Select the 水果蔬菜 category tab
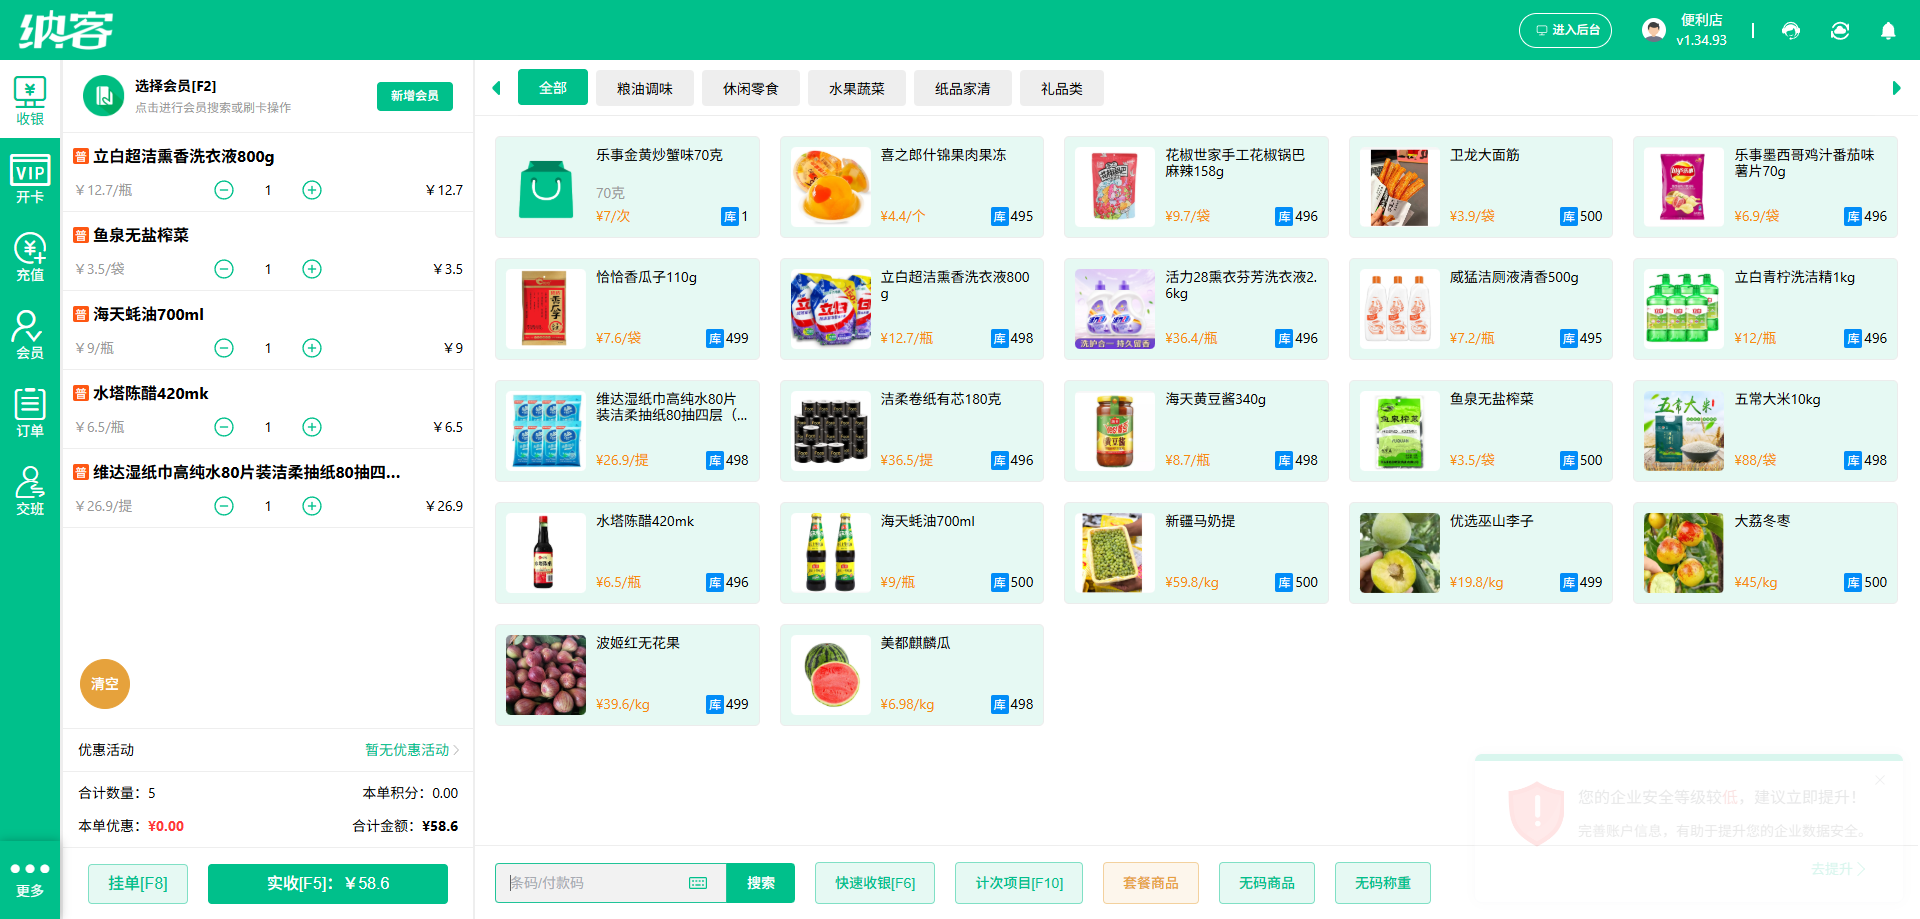 (857, 88)
